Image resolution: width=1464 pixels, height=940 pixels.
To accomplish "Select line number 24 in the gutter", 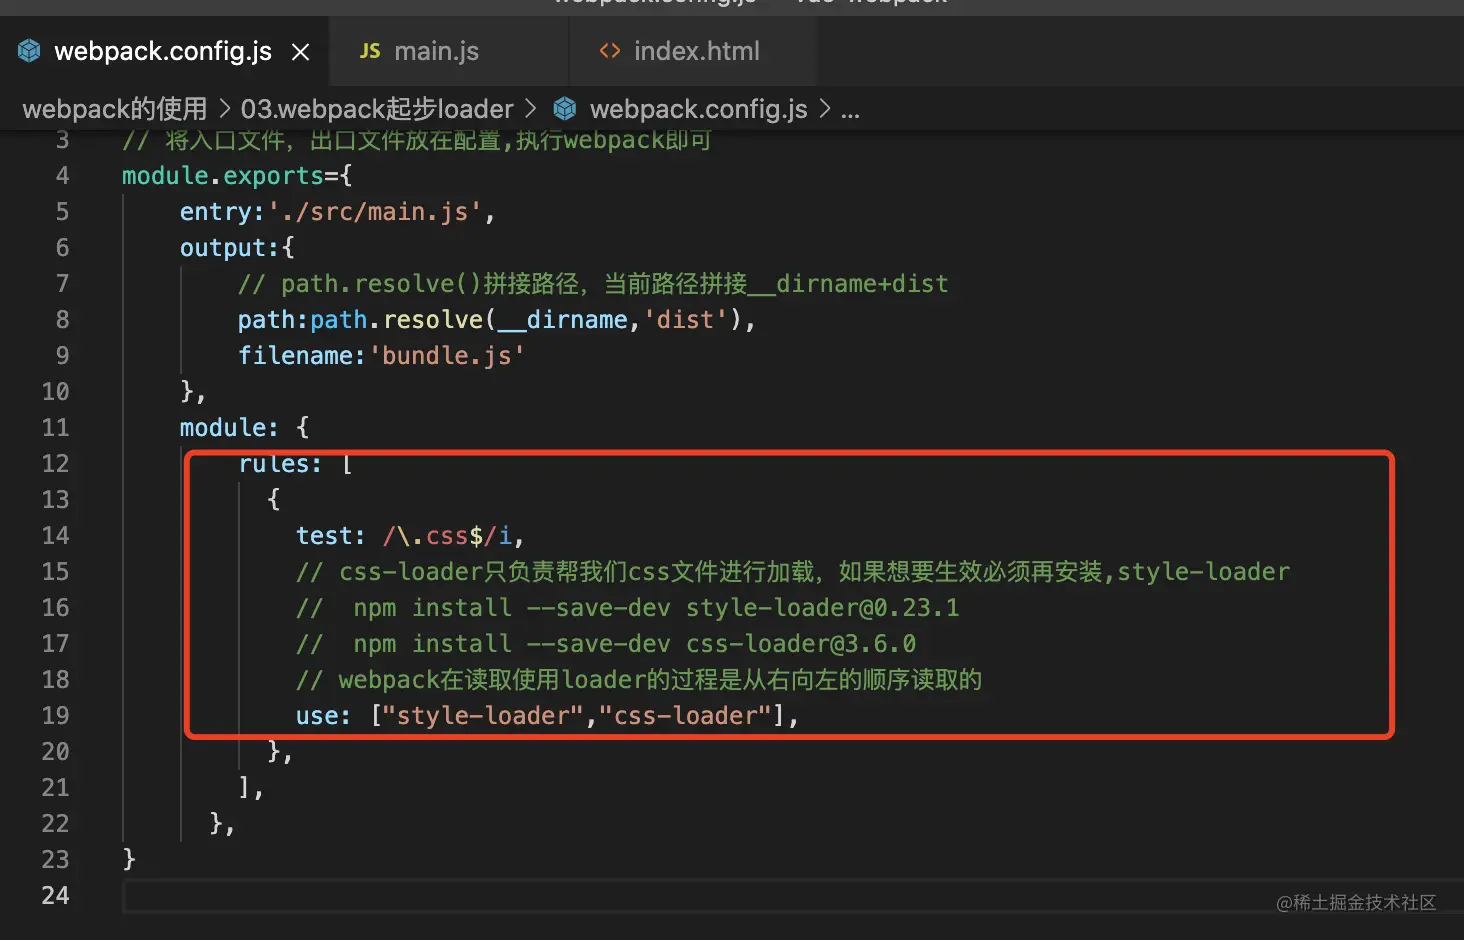I will coord(56,896).
